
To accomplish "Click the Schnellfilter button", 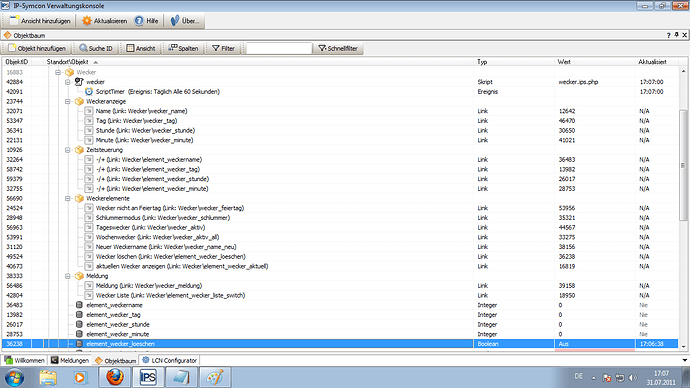I will pyautogui.click(x=338, y=48).
